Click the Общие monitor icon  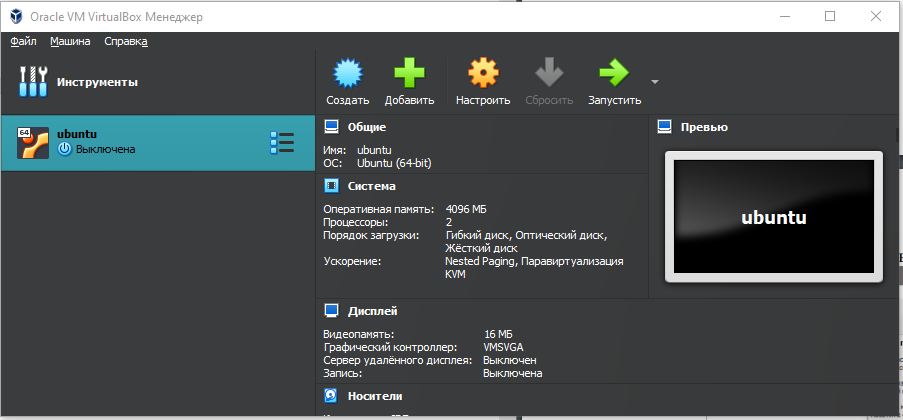[x=331, y=127]
